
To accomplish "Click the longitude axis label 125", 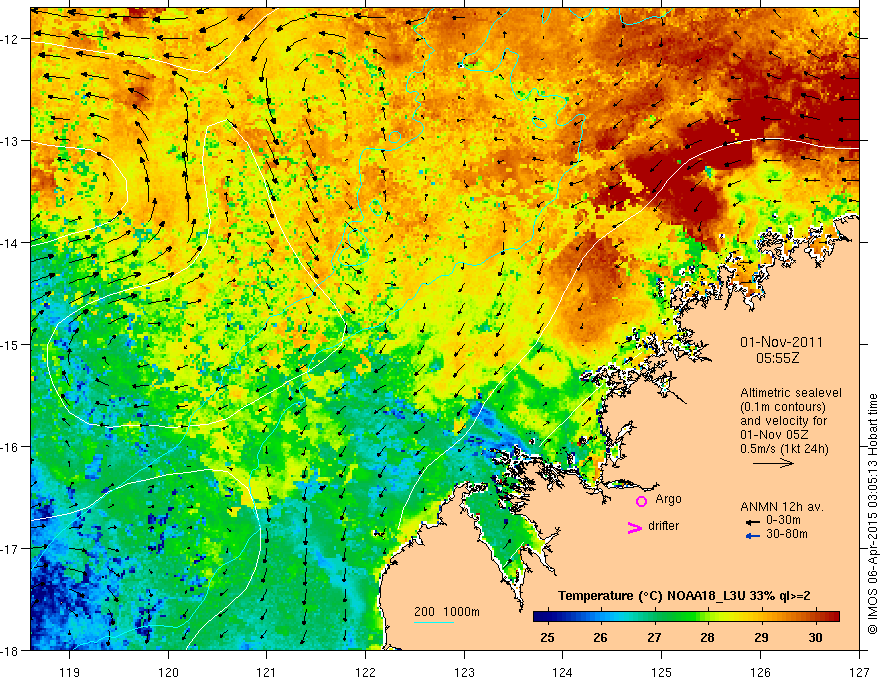I will [662, 672].
